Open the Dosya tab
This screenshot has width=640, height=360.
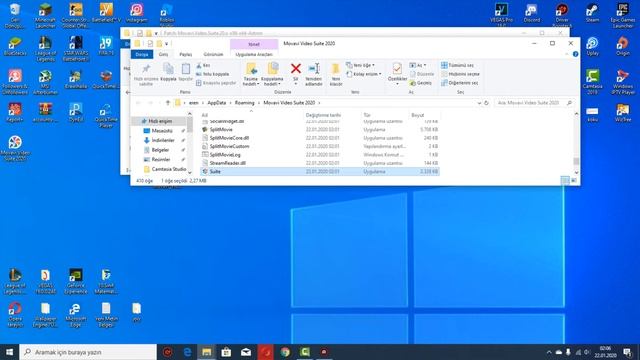[x=142, y=54]
